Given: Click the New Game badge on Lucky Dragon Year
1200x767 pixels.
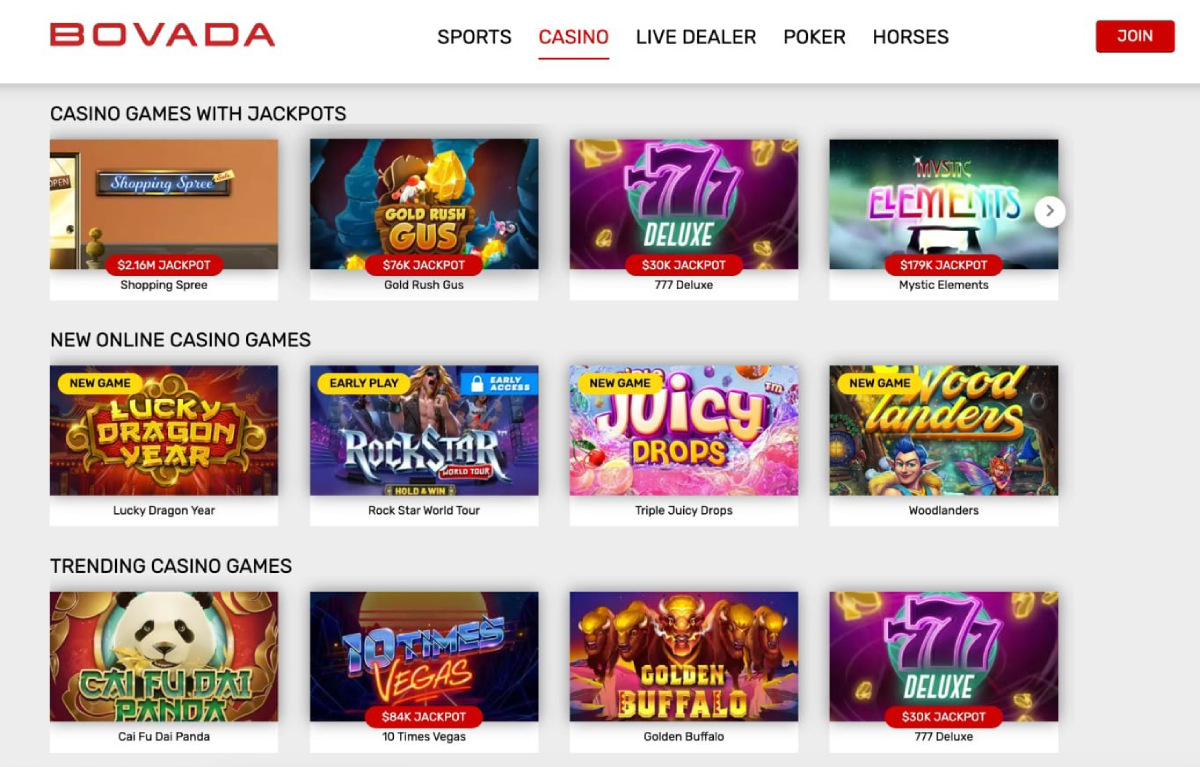Looking at the screenshot, I should click(x=100, y=383).
